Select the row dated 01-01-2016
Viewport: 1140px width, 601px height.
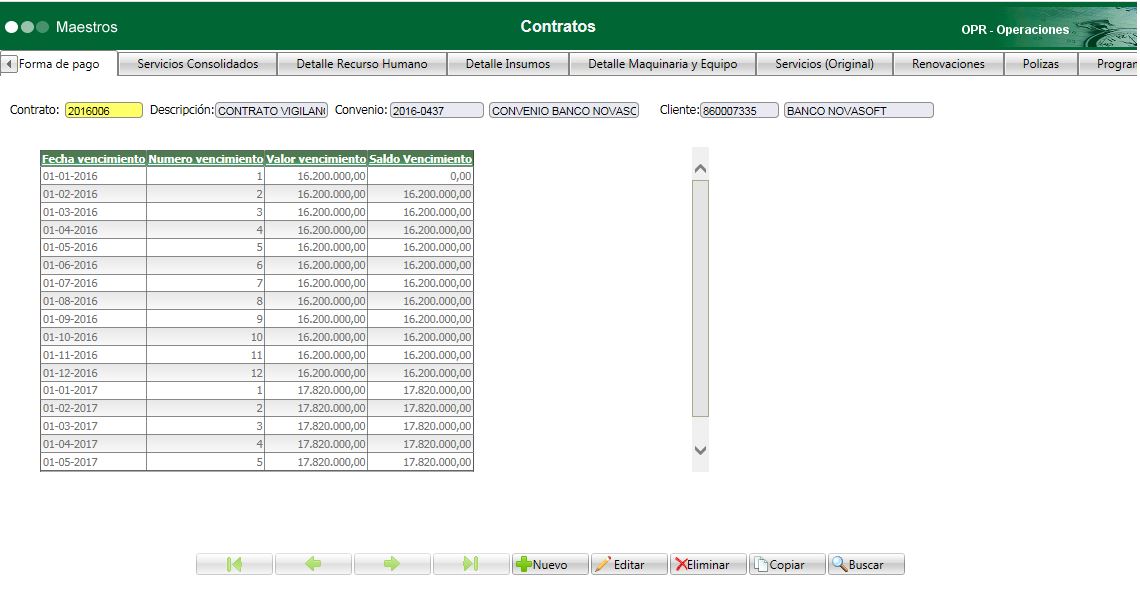tap(257, 176)
